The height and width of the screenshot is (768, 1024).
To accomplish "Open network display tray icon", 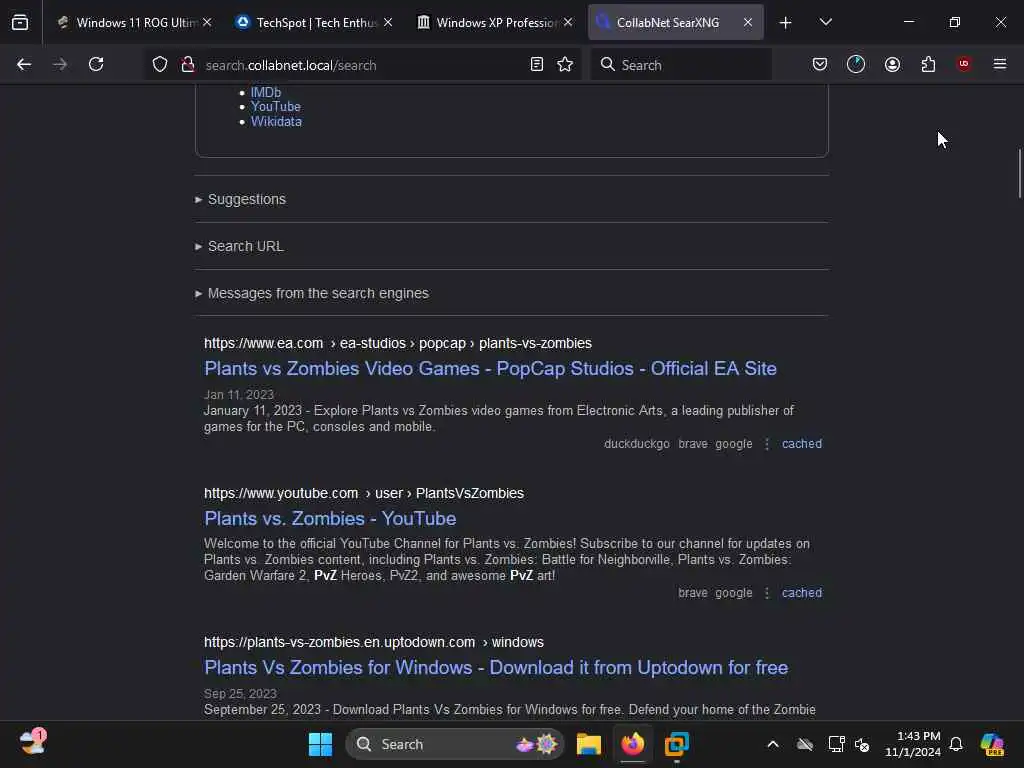I will pos(836,744).
